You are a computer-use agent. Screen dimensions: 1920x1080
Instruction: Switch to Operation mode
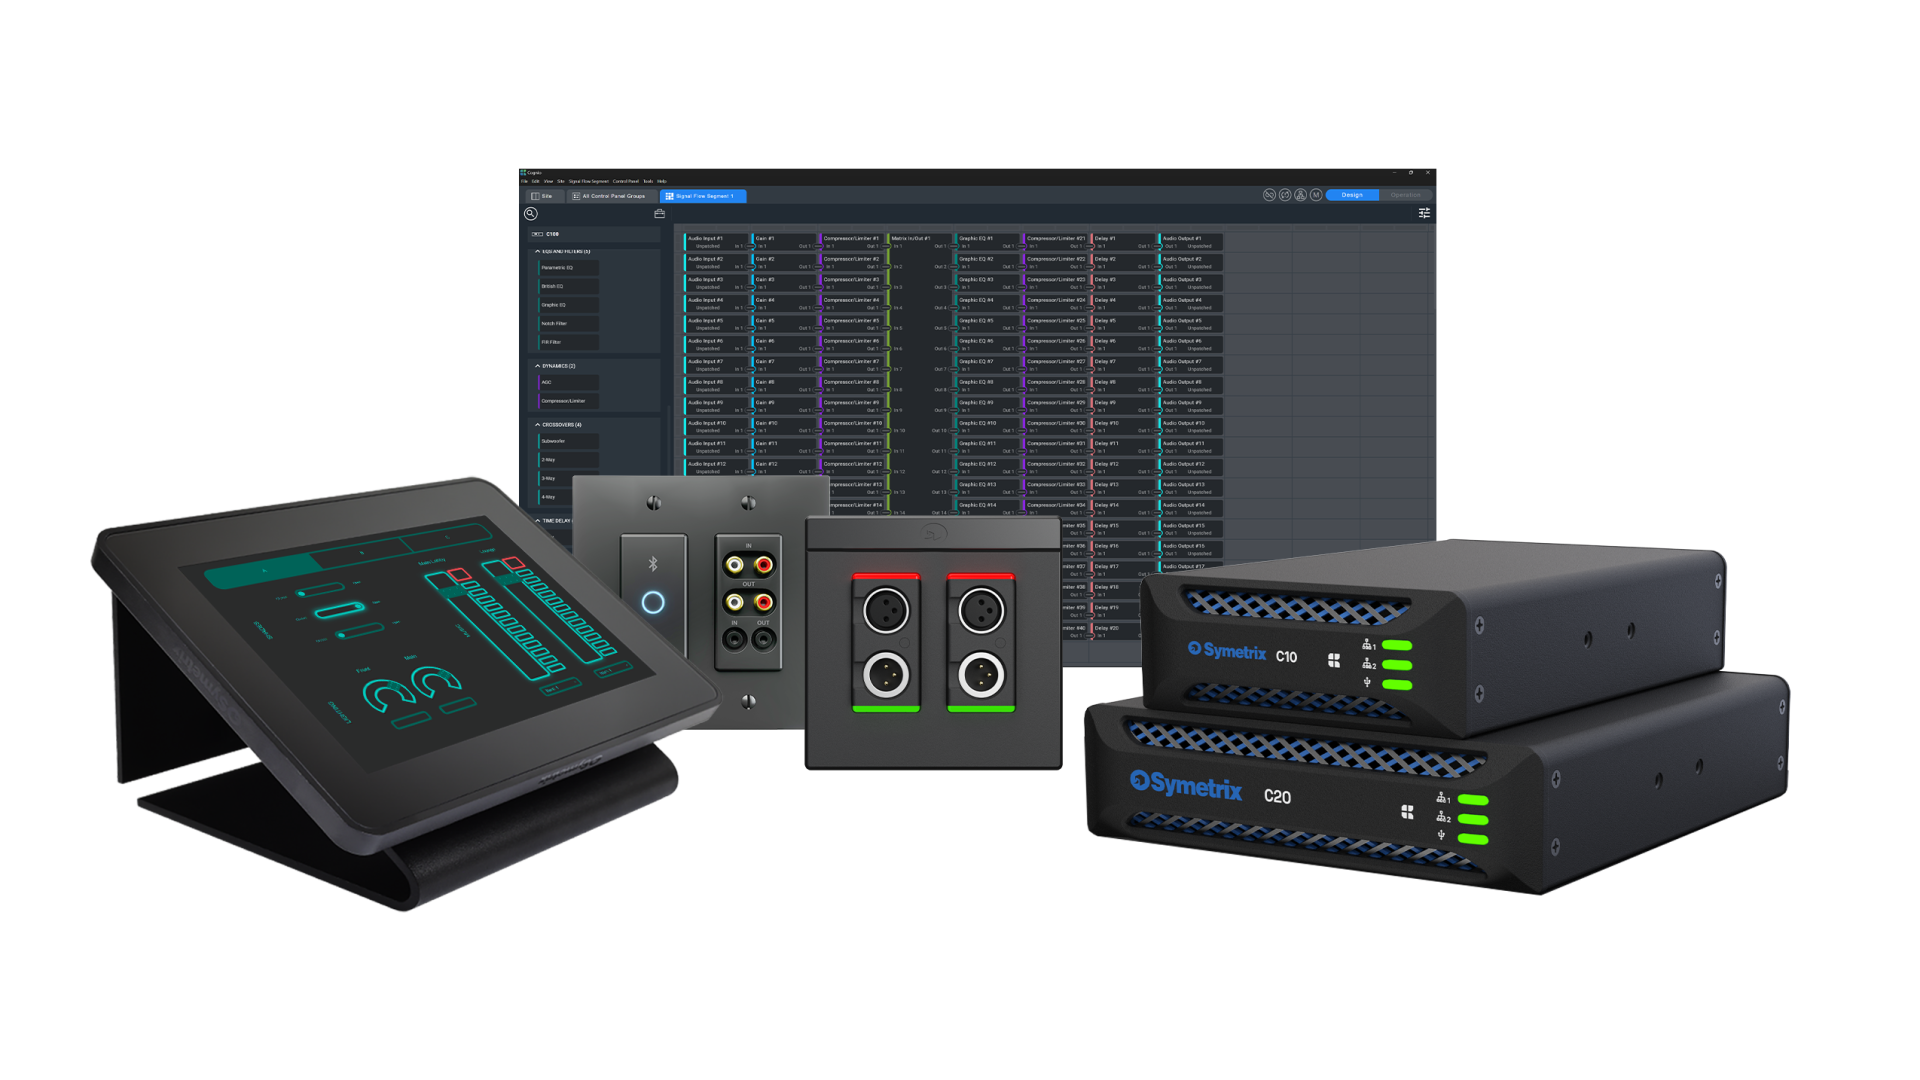point(1405,195)
